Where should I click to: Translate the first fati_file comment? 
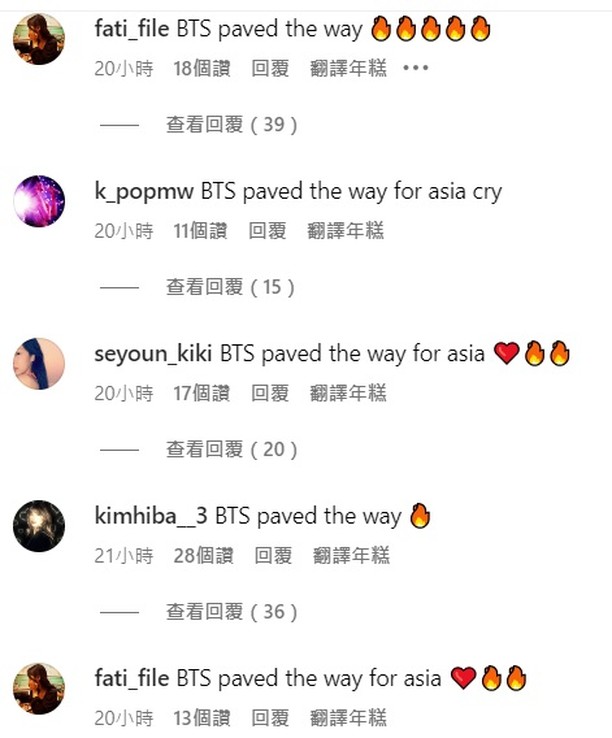pyautogui.click(x=348, y=68)
